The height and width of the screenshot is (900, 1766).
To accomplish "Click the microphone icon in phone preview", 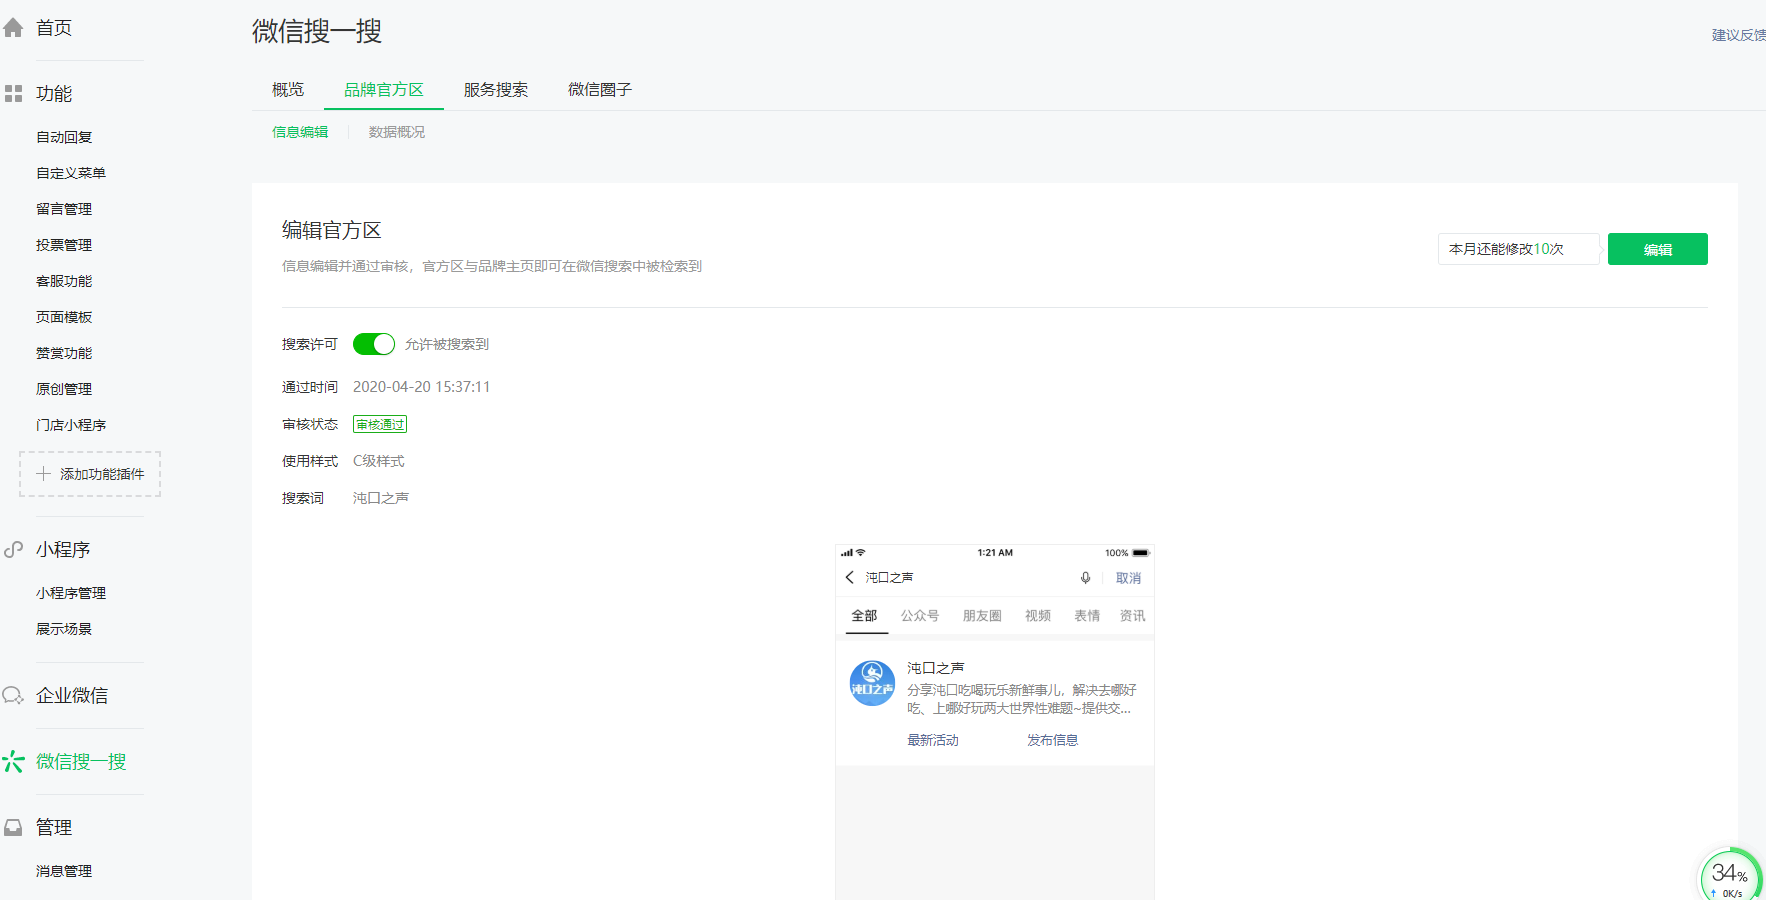I will click(1085, 578).
